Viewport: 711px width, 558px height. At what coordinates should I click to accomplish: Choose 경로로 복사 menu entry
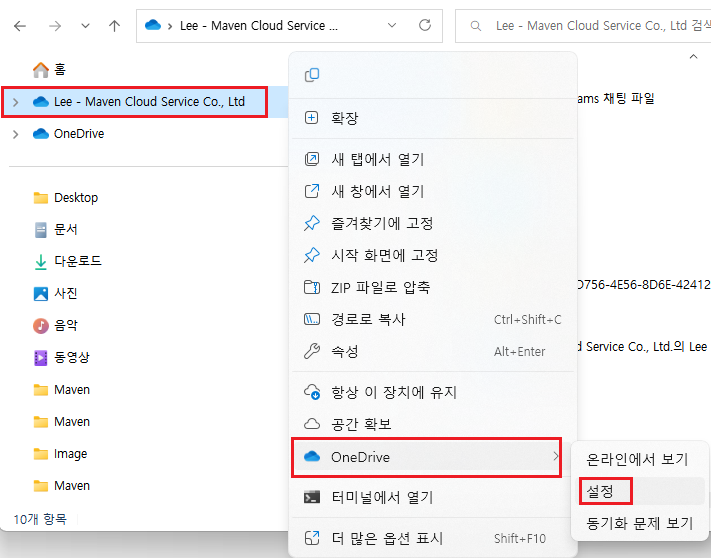coord(433,320)
